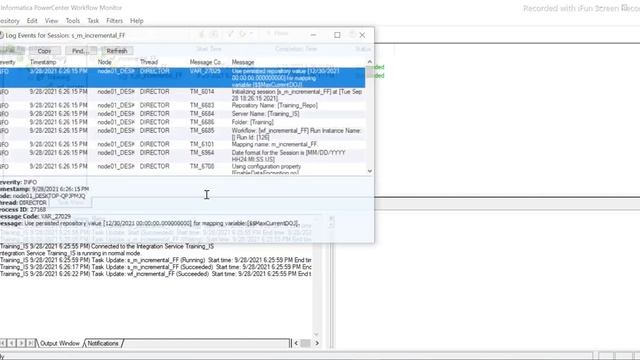Maximize the Log Events window

(x=337, y=35)
